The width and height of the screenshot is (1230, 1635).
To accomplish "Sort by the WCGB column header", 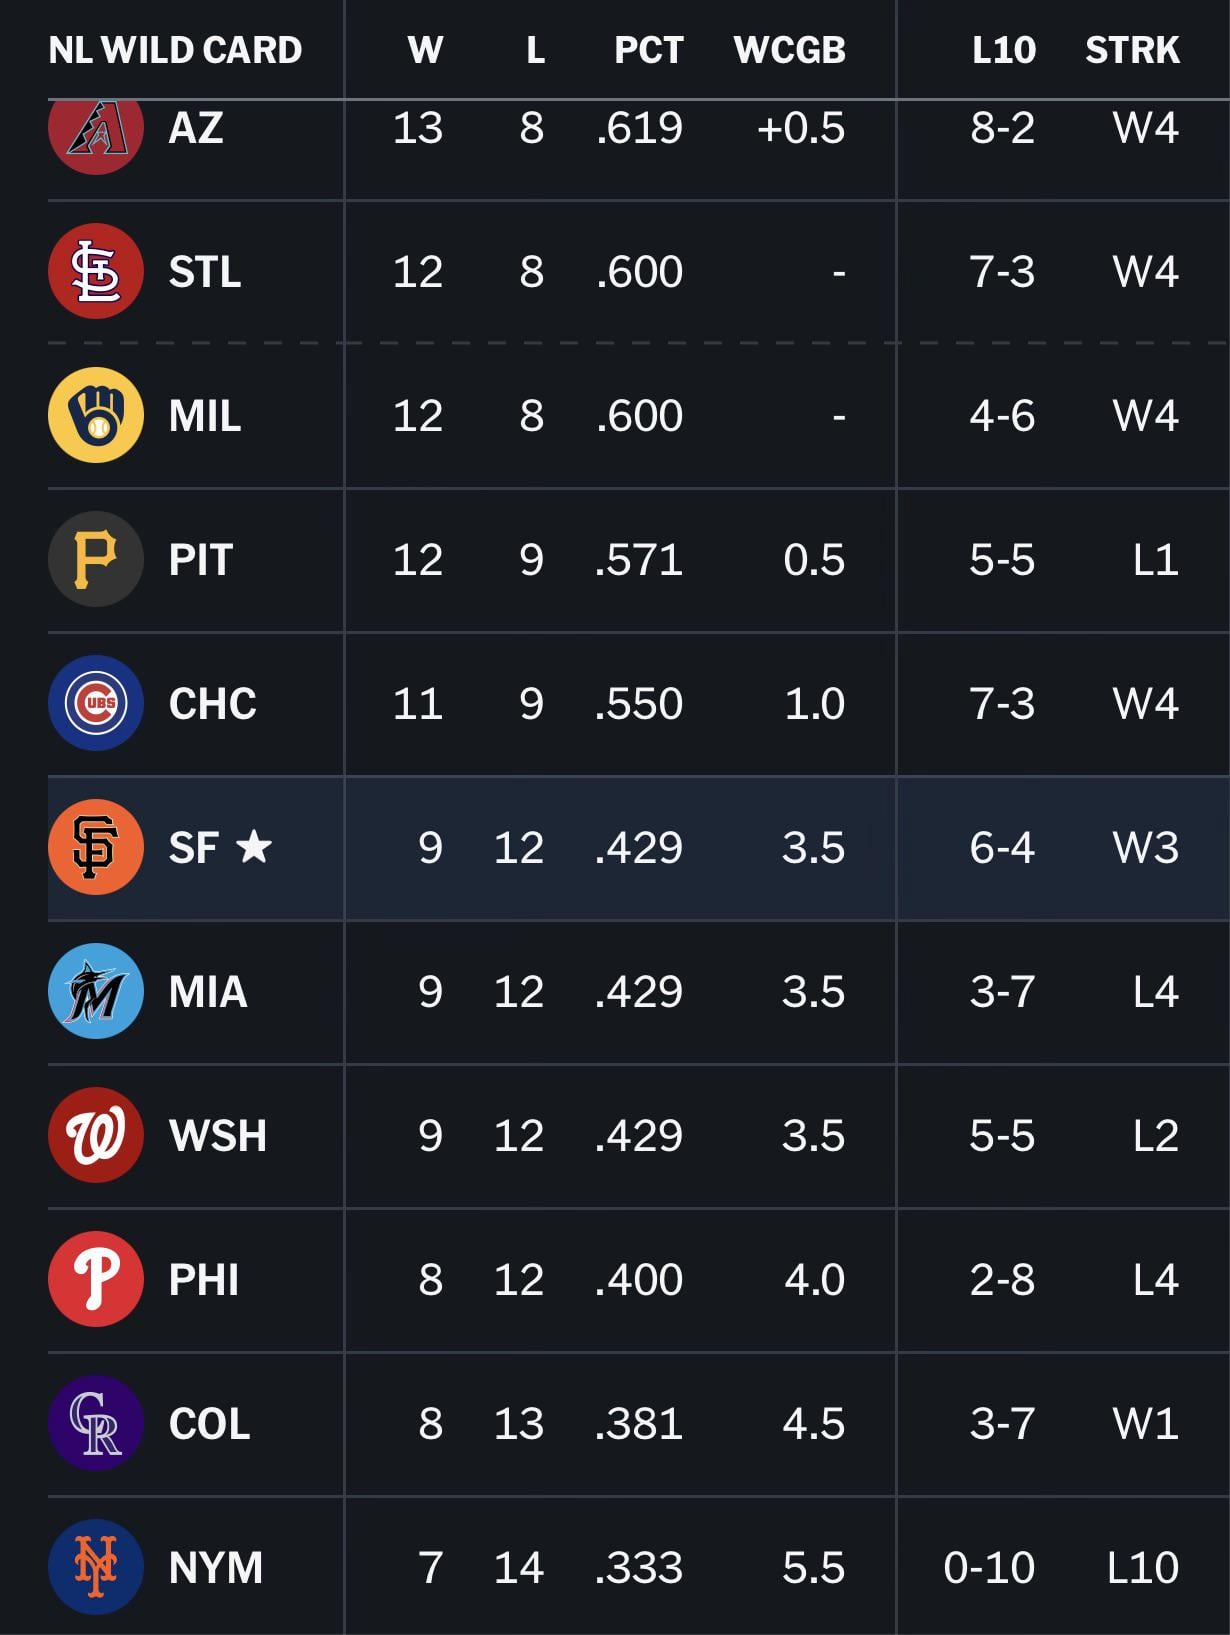I will 789,50.
